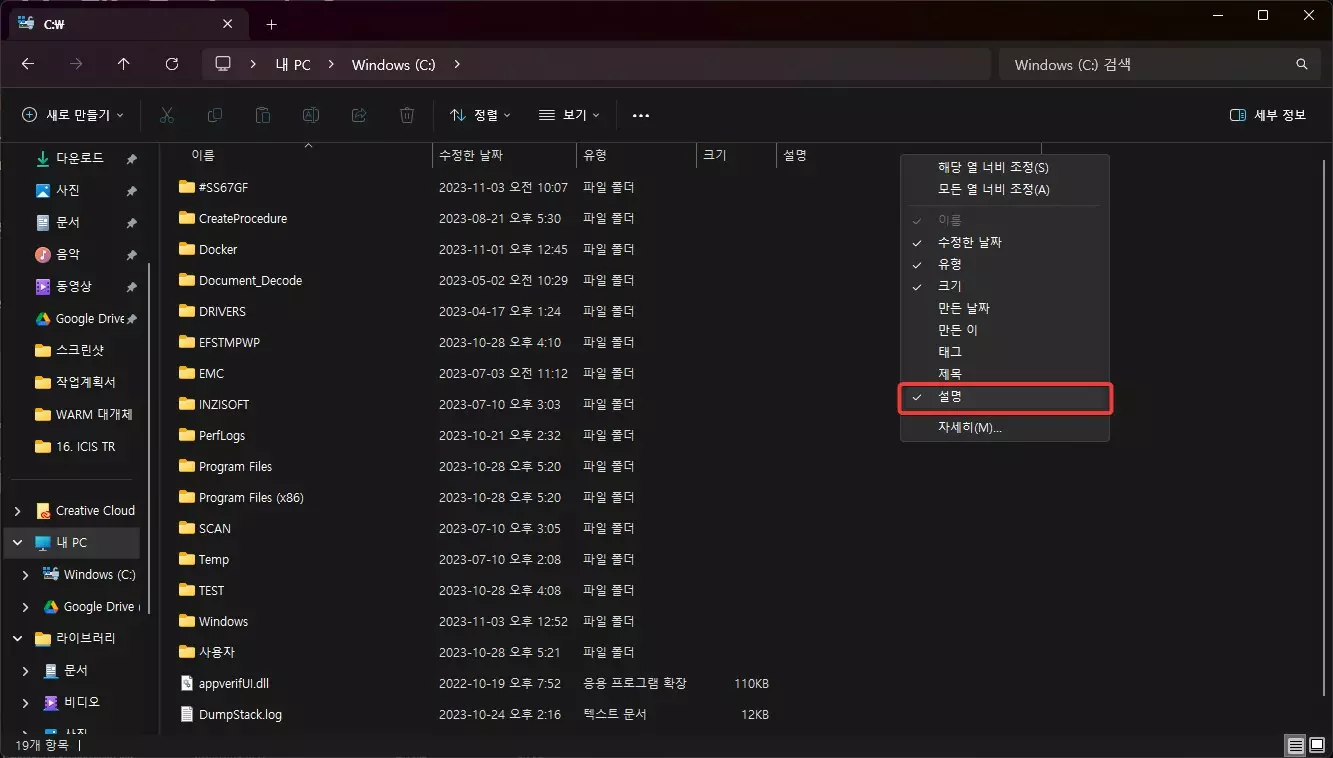This screenshot has height=758, width=1333.
Task: Switch to details view icon in status bar
Action: [1296, 745]
